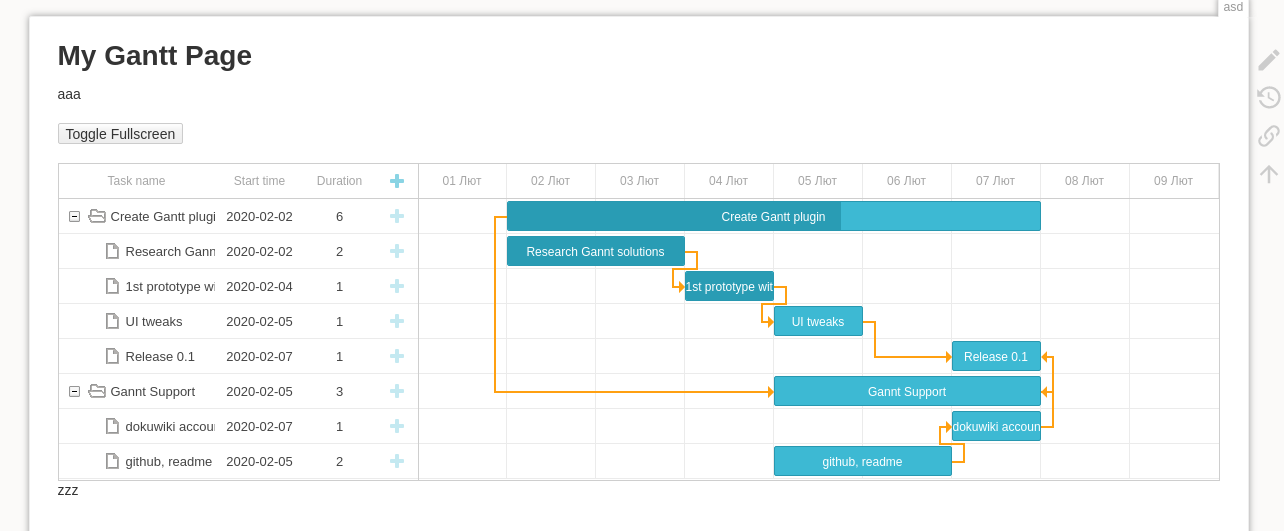Viewport: 1284px width, 531px height.
Task: Click plus icon on Release 0.1 row
Action: pos(397,356)
